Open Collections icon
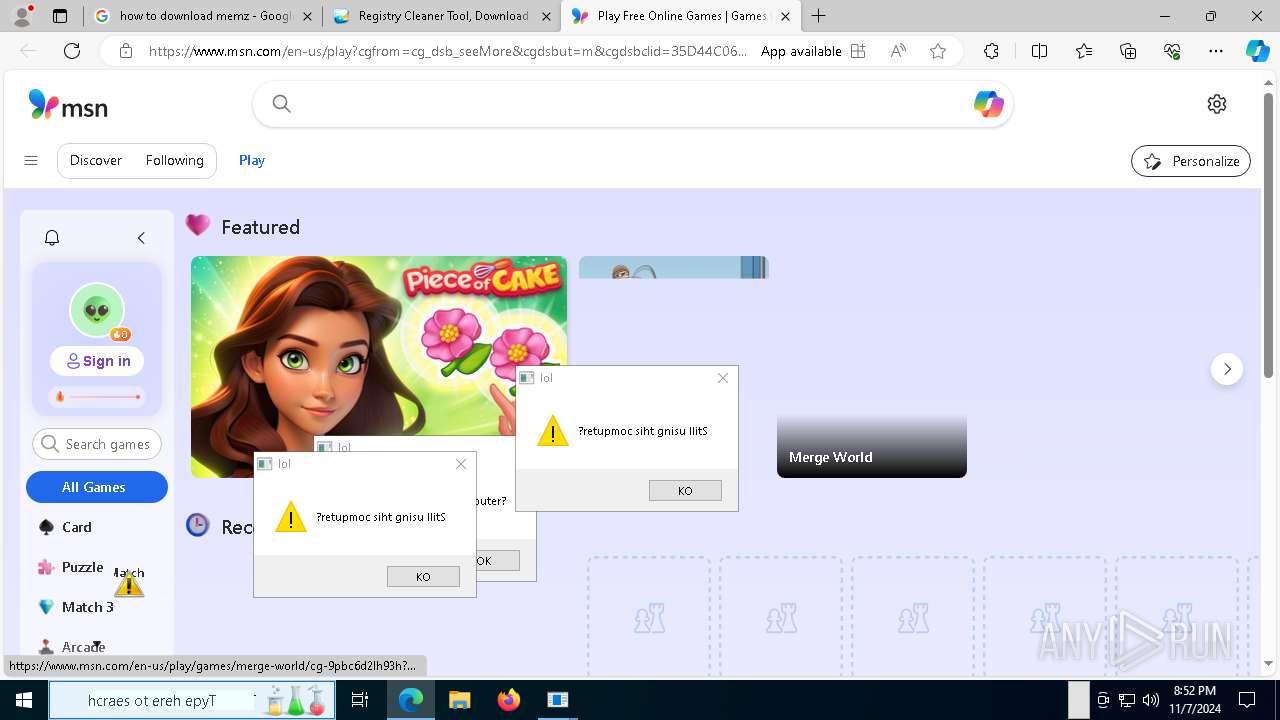The image size is (1280, 720). (1128, 51)
